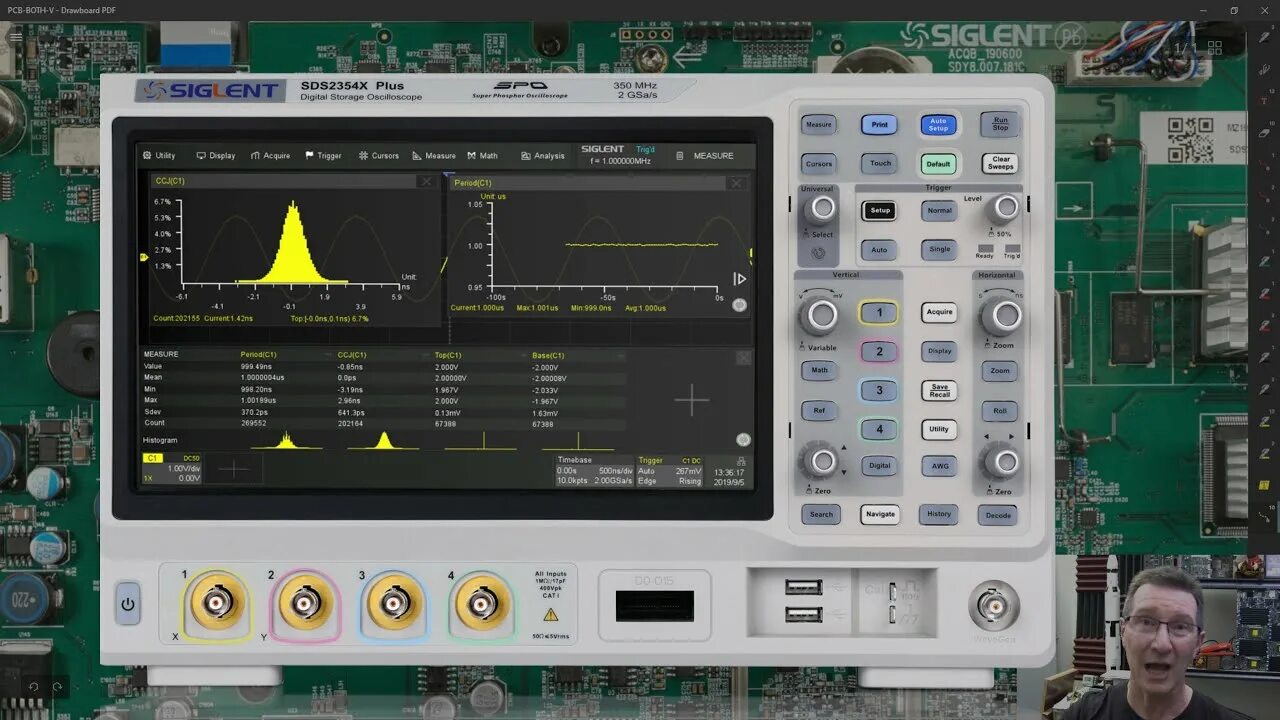Push the front-panel Acquire button

[939, 312]
